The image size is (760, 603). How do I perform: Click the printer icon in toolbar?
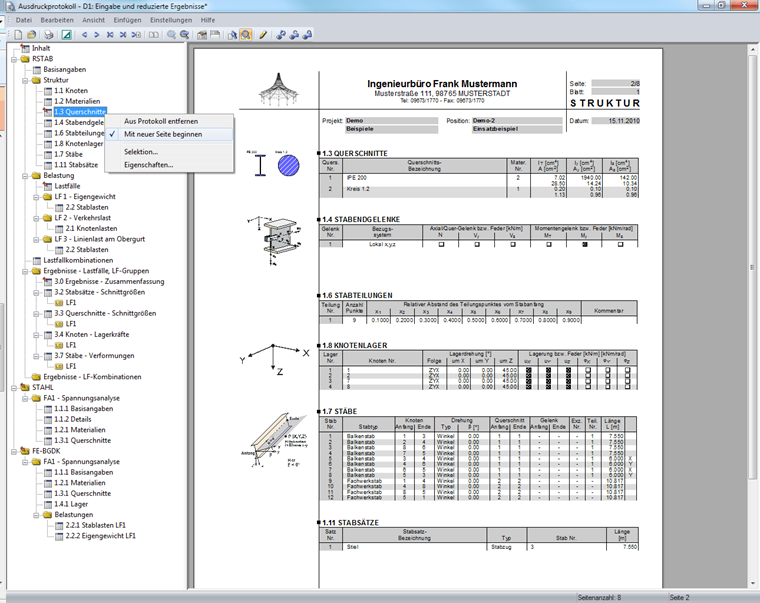[x=48, y=34]
